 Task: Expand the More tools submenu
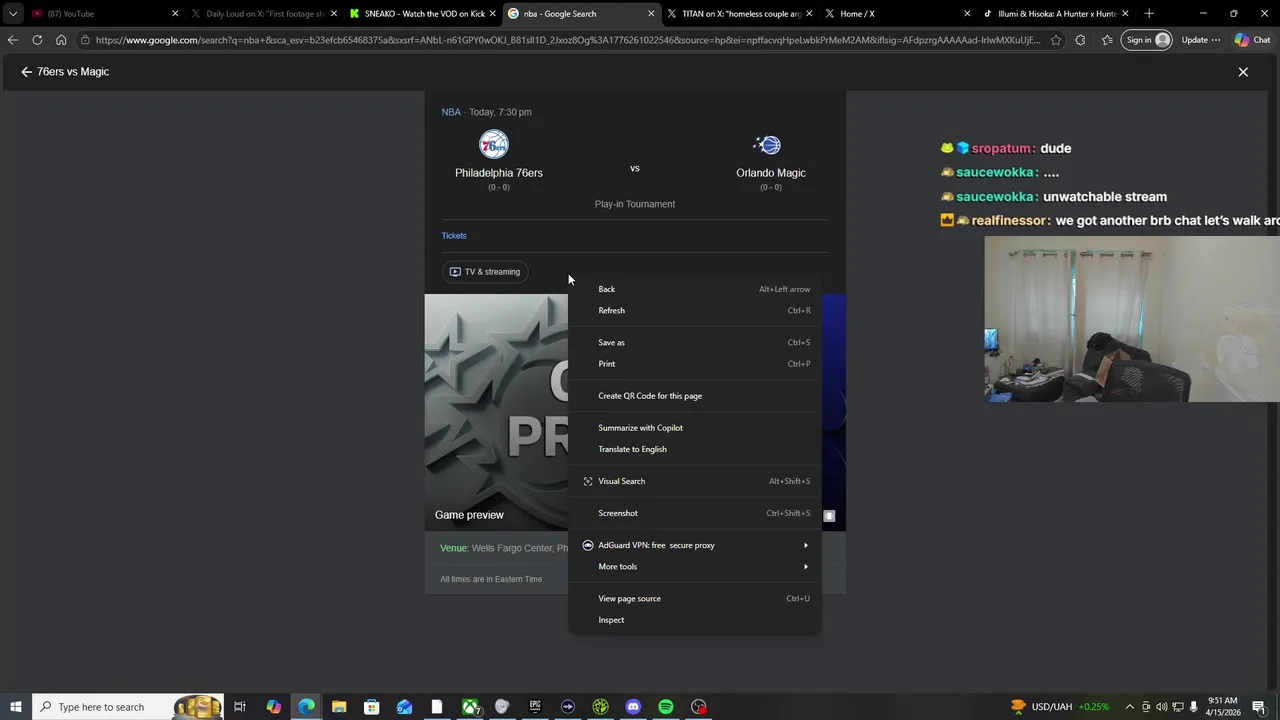pyautogui.click(x=694, y=567)
